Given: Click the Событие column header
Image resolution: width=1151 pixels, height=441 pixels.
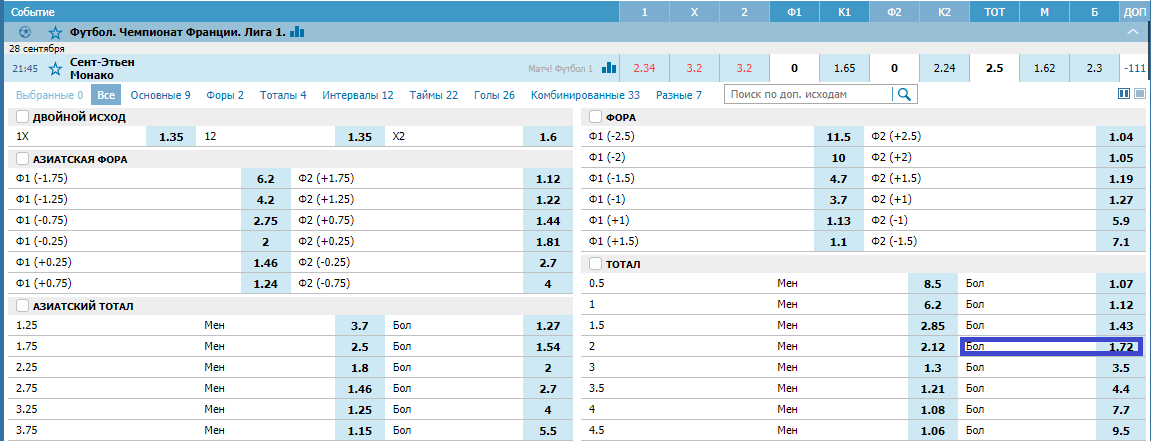Looking at the screenshot, I should click(x=32, y=12).
